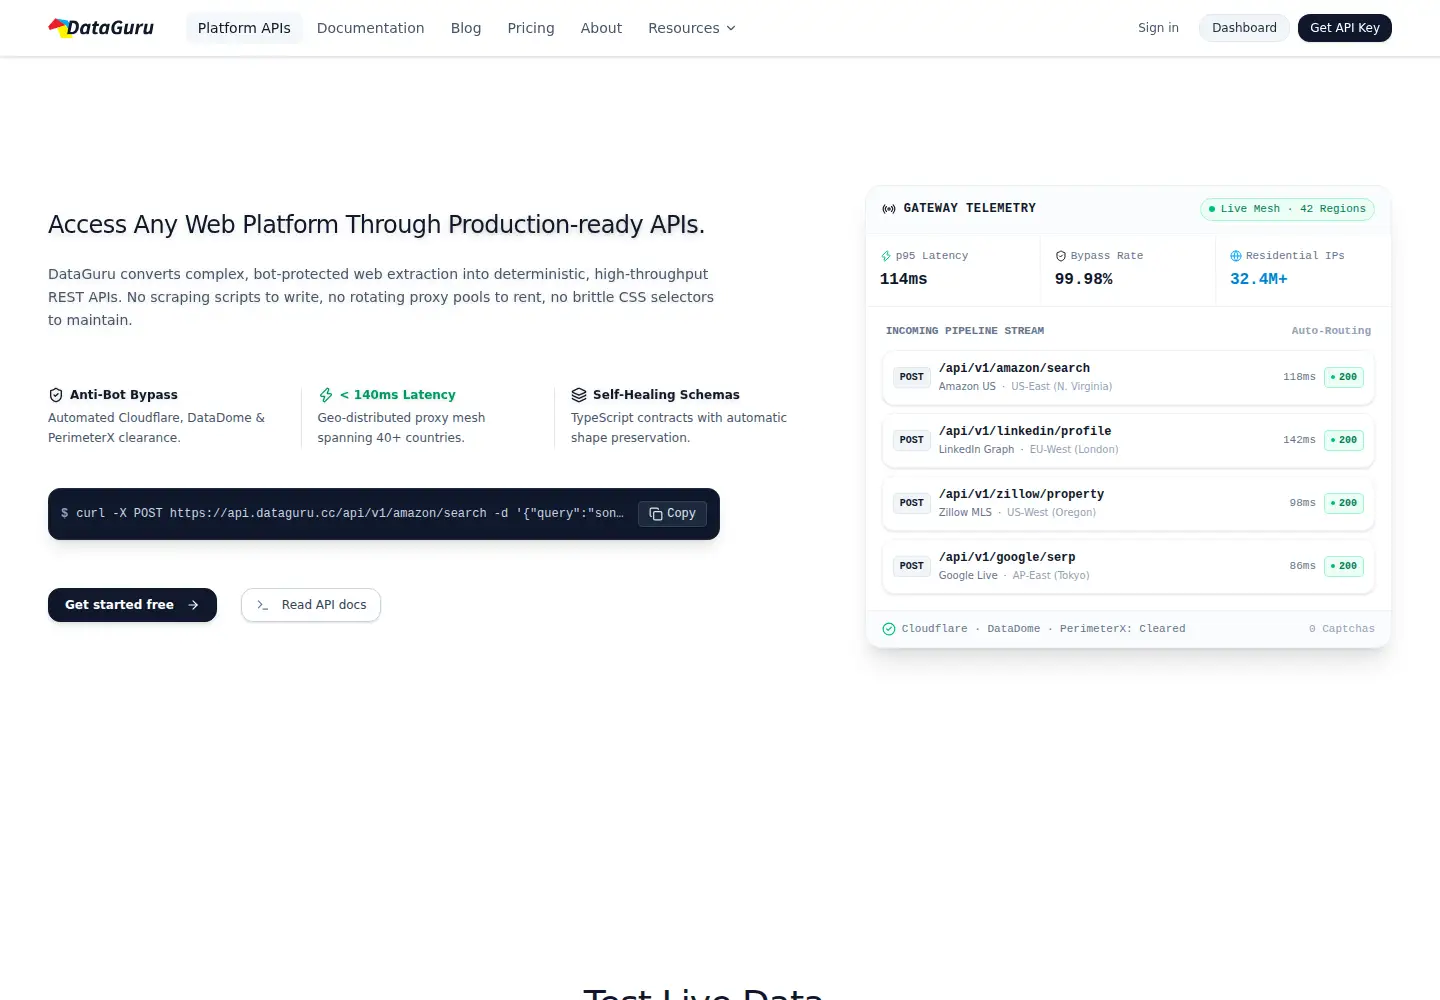Click the DataGuru logo

click(x=101, y=28)
